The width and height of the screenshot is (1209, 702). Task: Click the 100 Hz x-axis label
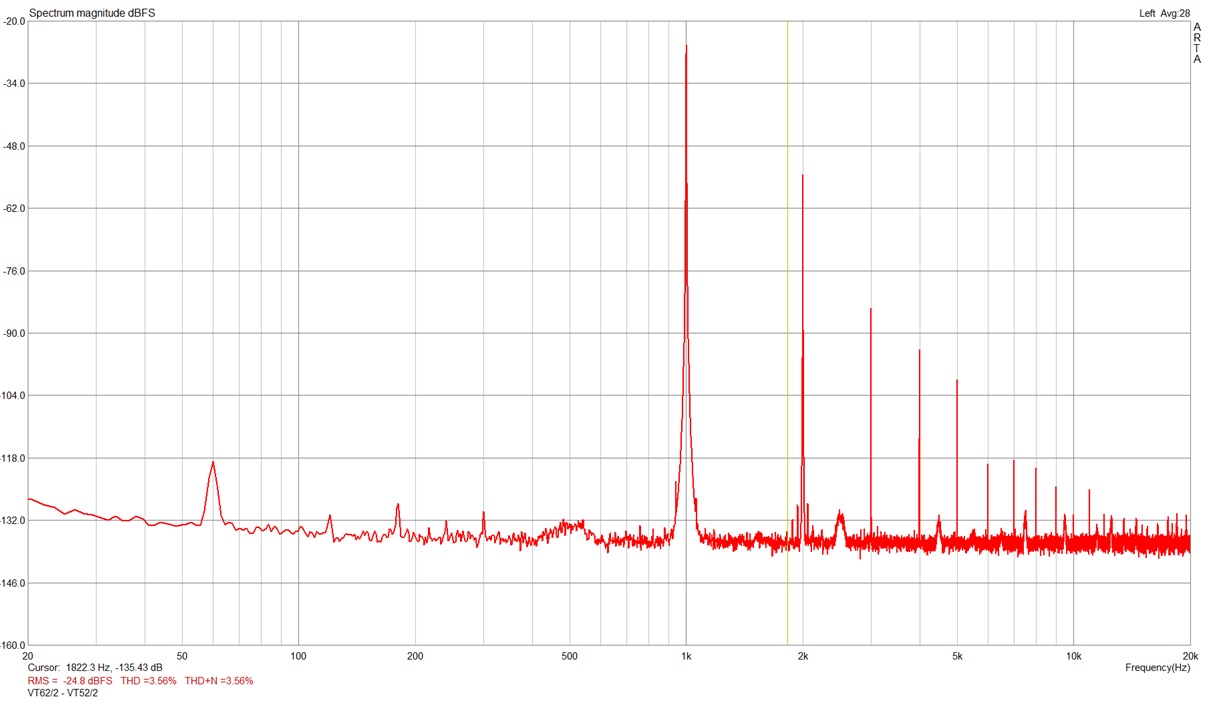pos(298,656)
